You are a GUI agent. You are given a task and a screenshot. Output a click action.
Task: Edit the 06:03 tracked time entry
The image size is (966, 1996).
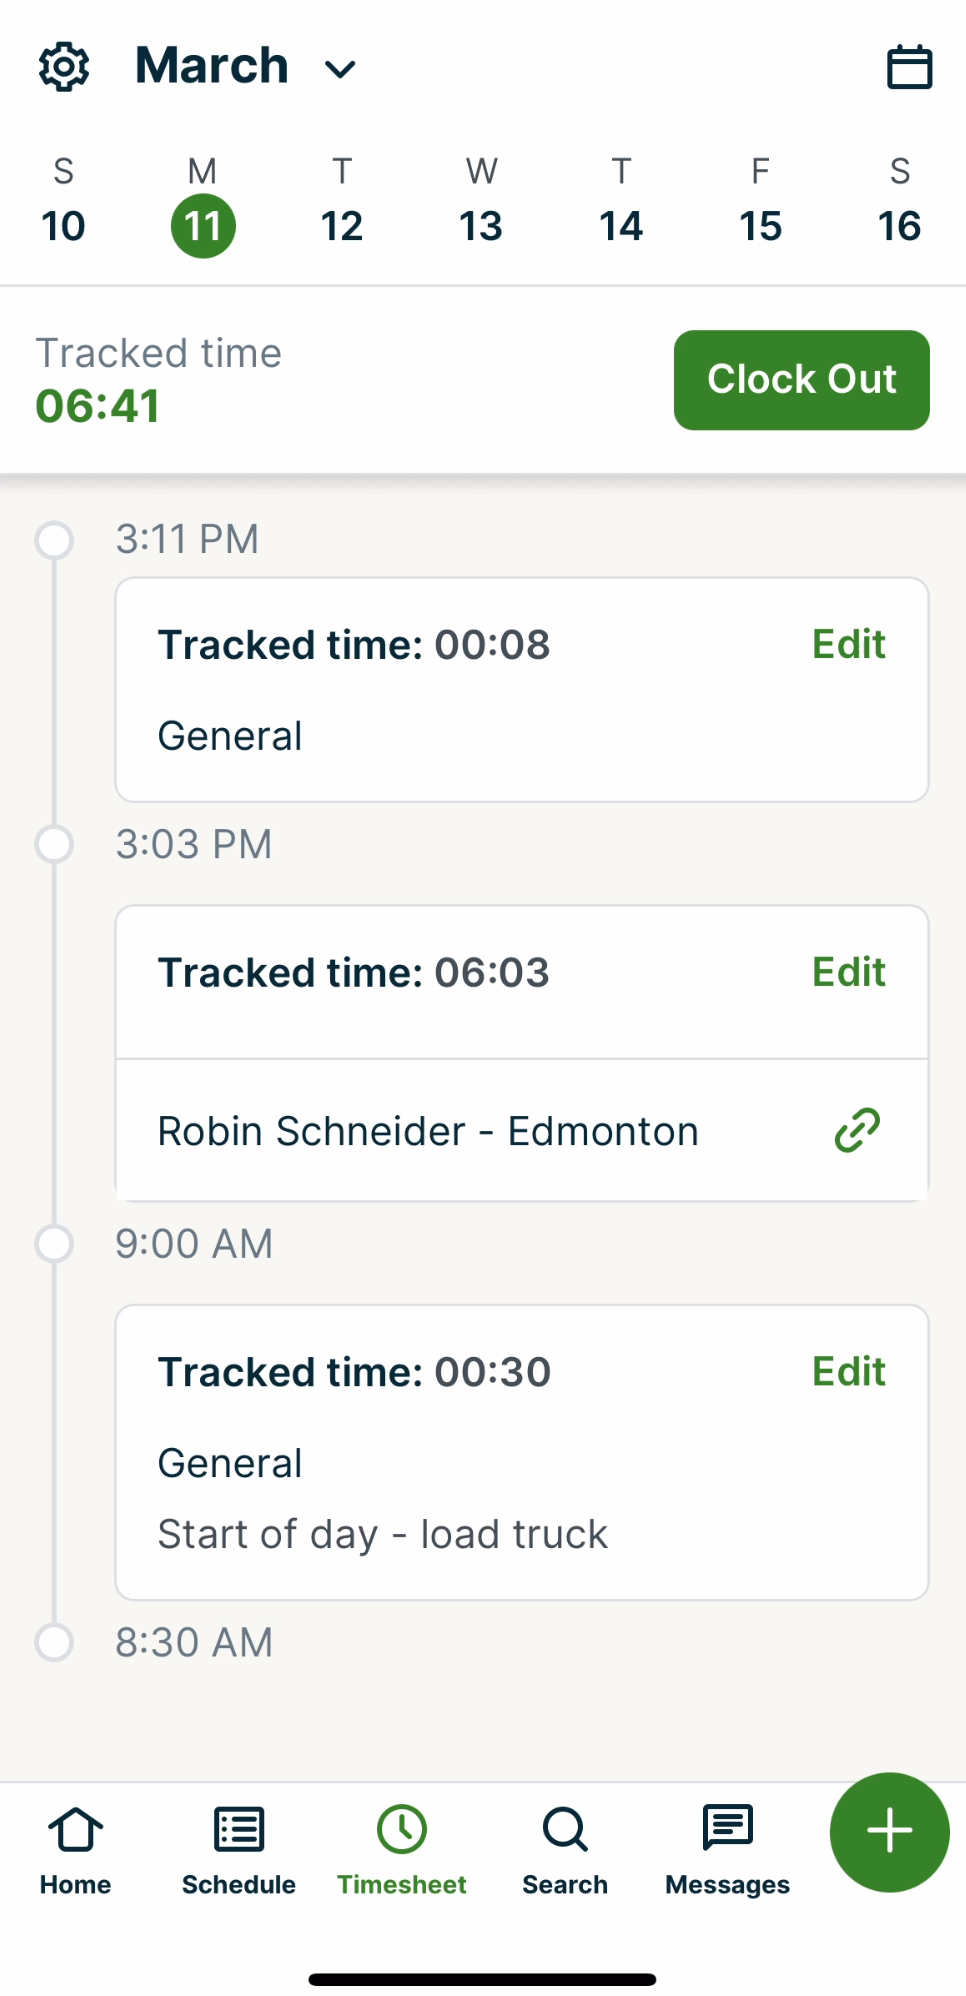point(848,972)
